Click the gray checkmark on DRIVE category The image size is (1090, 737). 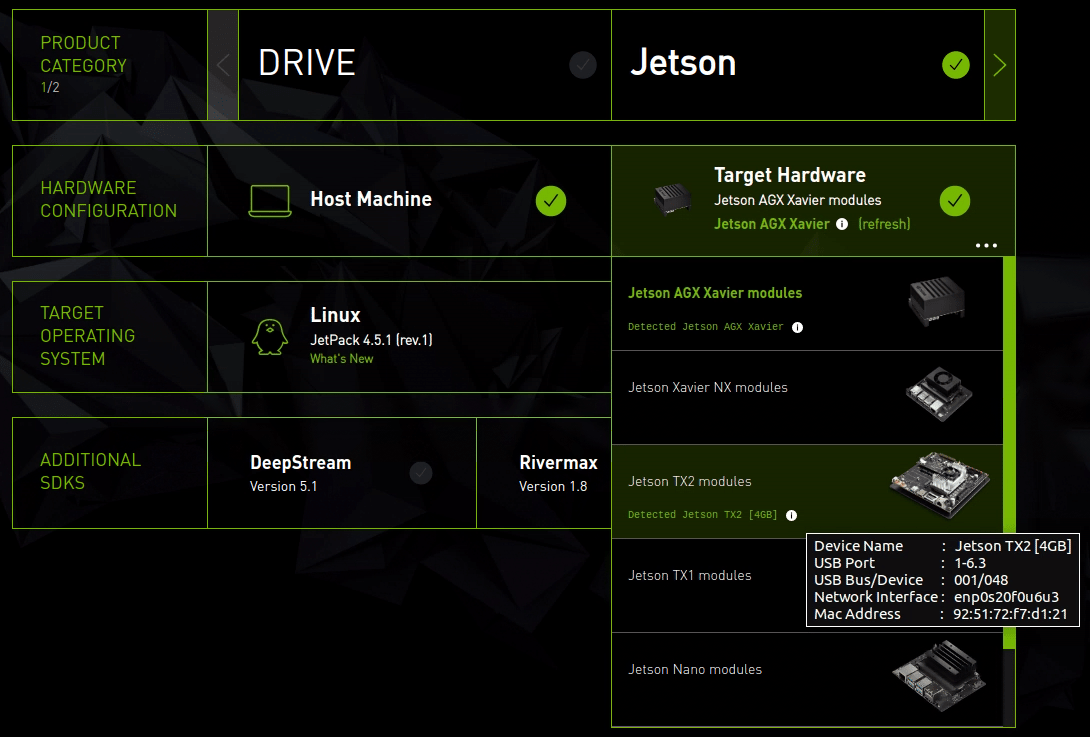583,65
